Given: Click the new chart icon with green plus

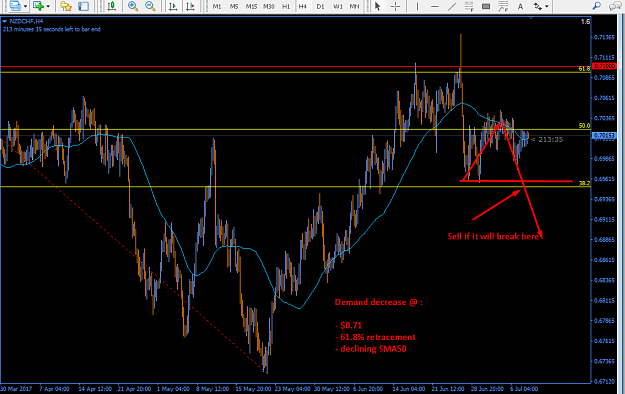Looking at the screenshot, I should (x=38, y=6).
